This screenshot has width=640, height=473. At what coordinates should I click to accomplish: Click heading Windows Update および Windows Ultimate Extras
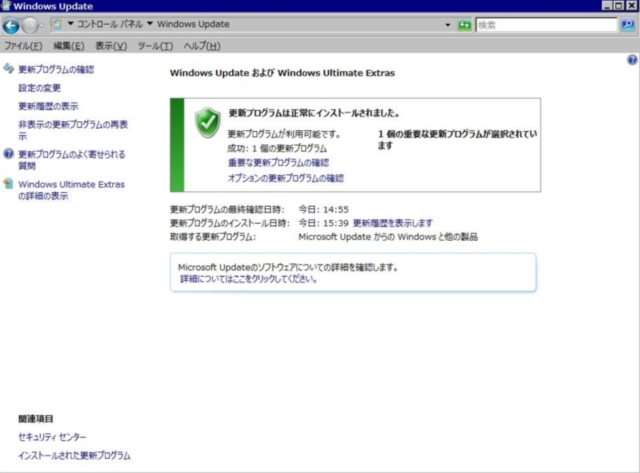pos(282,73)
